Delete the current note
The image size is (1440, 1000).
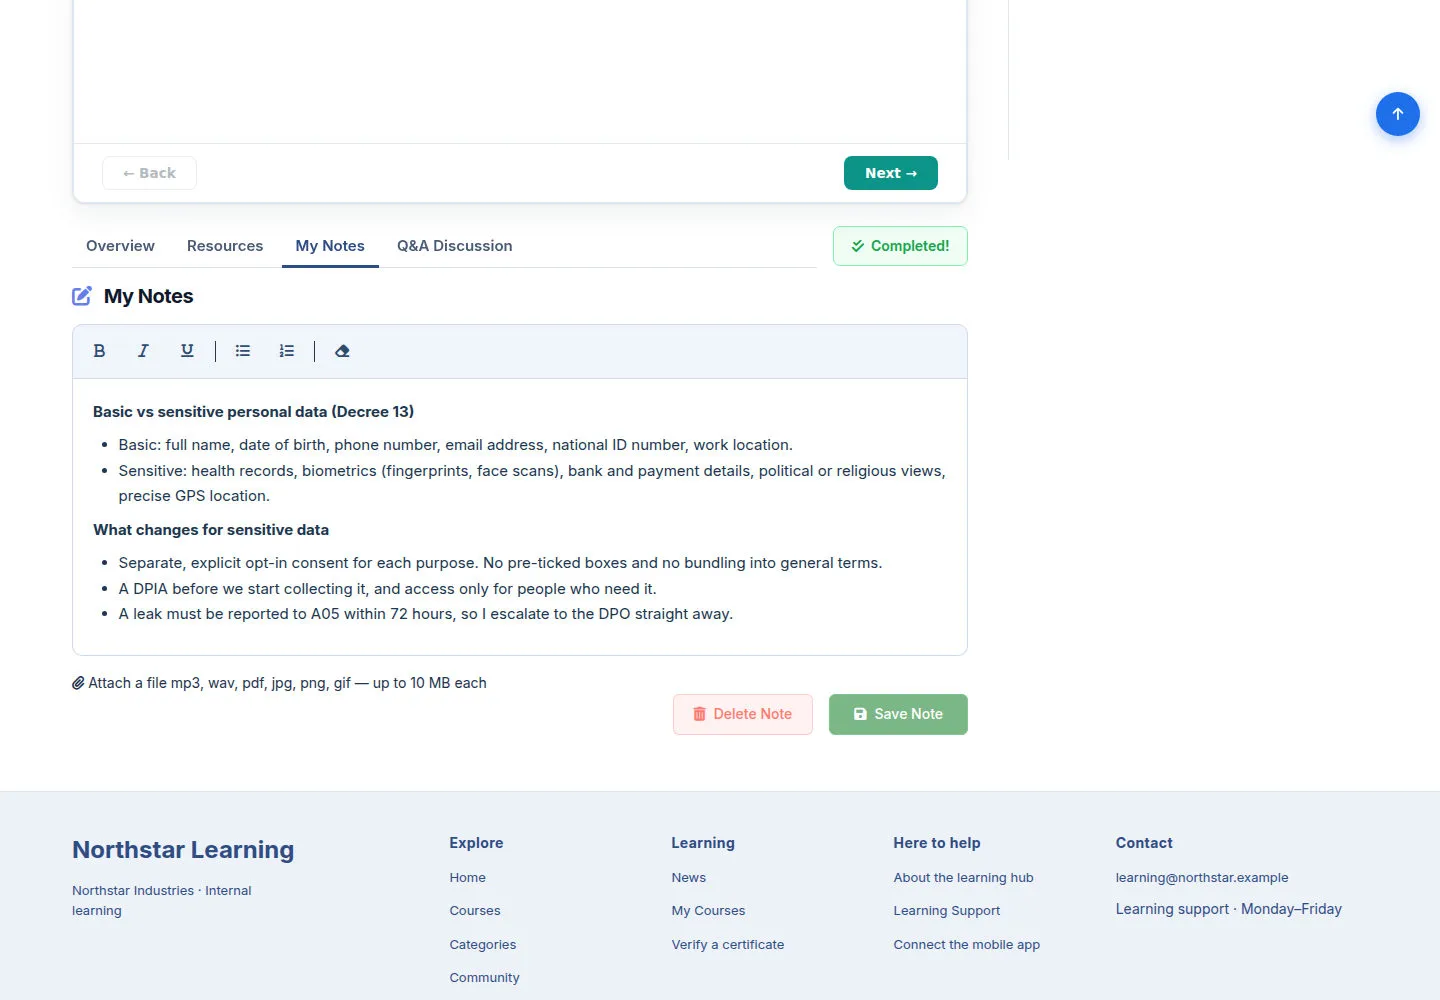743,714
